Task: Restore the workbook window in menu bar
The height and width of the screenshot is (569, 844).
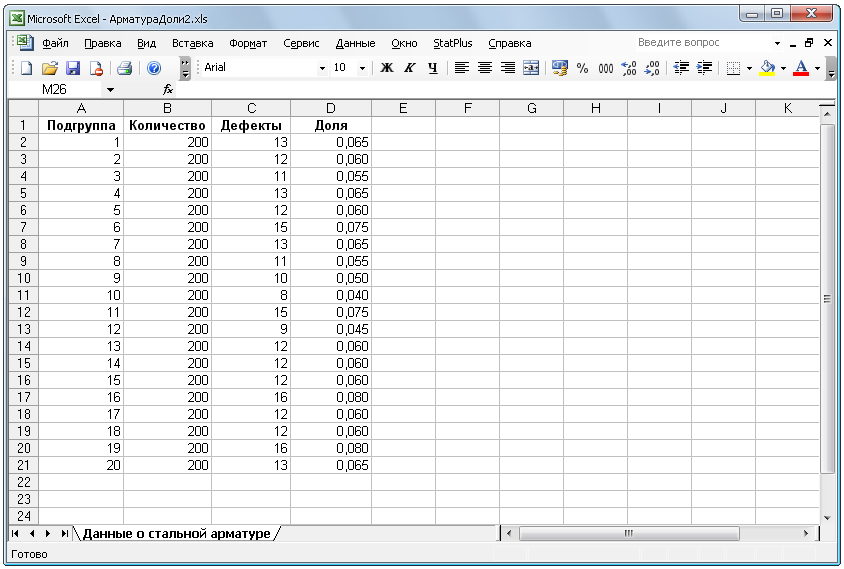Action: [x=809, y=43]
